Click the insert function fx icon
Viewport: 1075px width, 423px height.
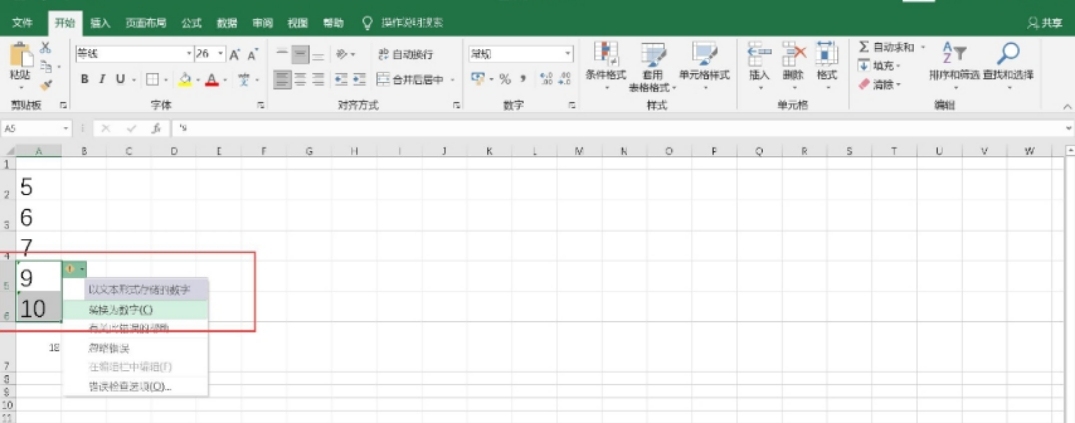156,129
